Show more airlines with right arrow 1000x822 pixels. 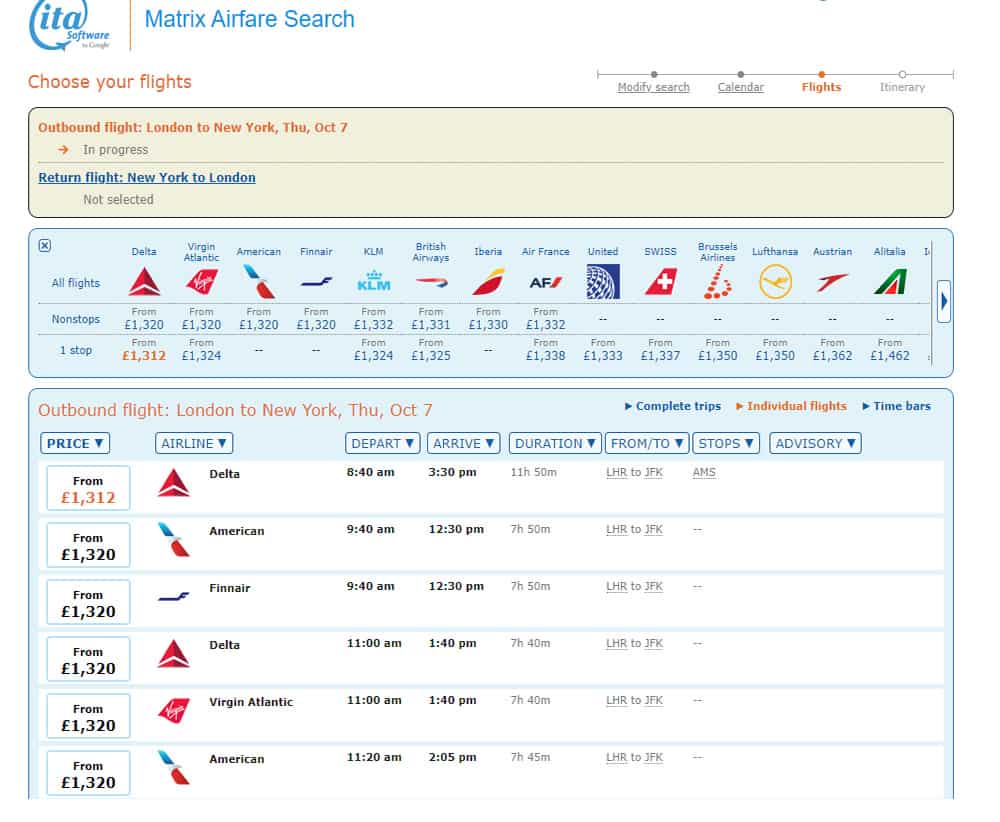click(944, 301)
